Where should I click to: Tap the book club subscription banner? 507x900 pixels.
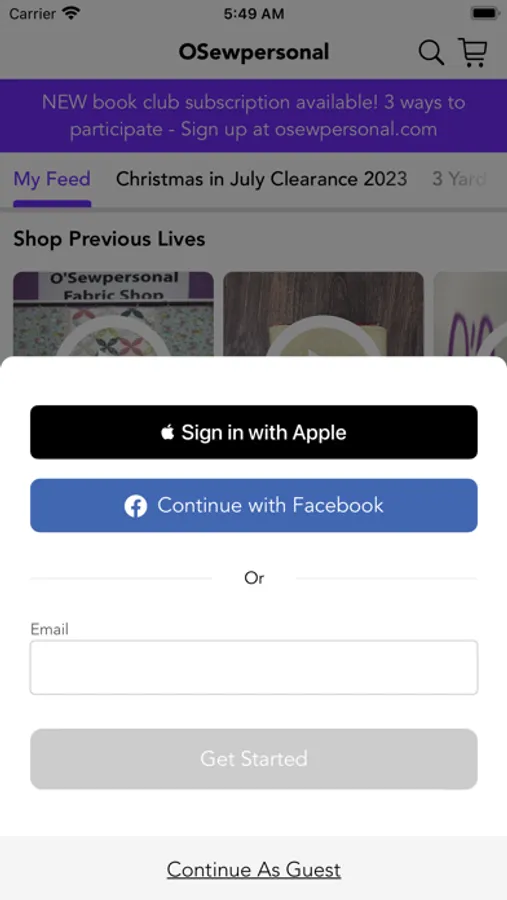click(x=253, y=116)
